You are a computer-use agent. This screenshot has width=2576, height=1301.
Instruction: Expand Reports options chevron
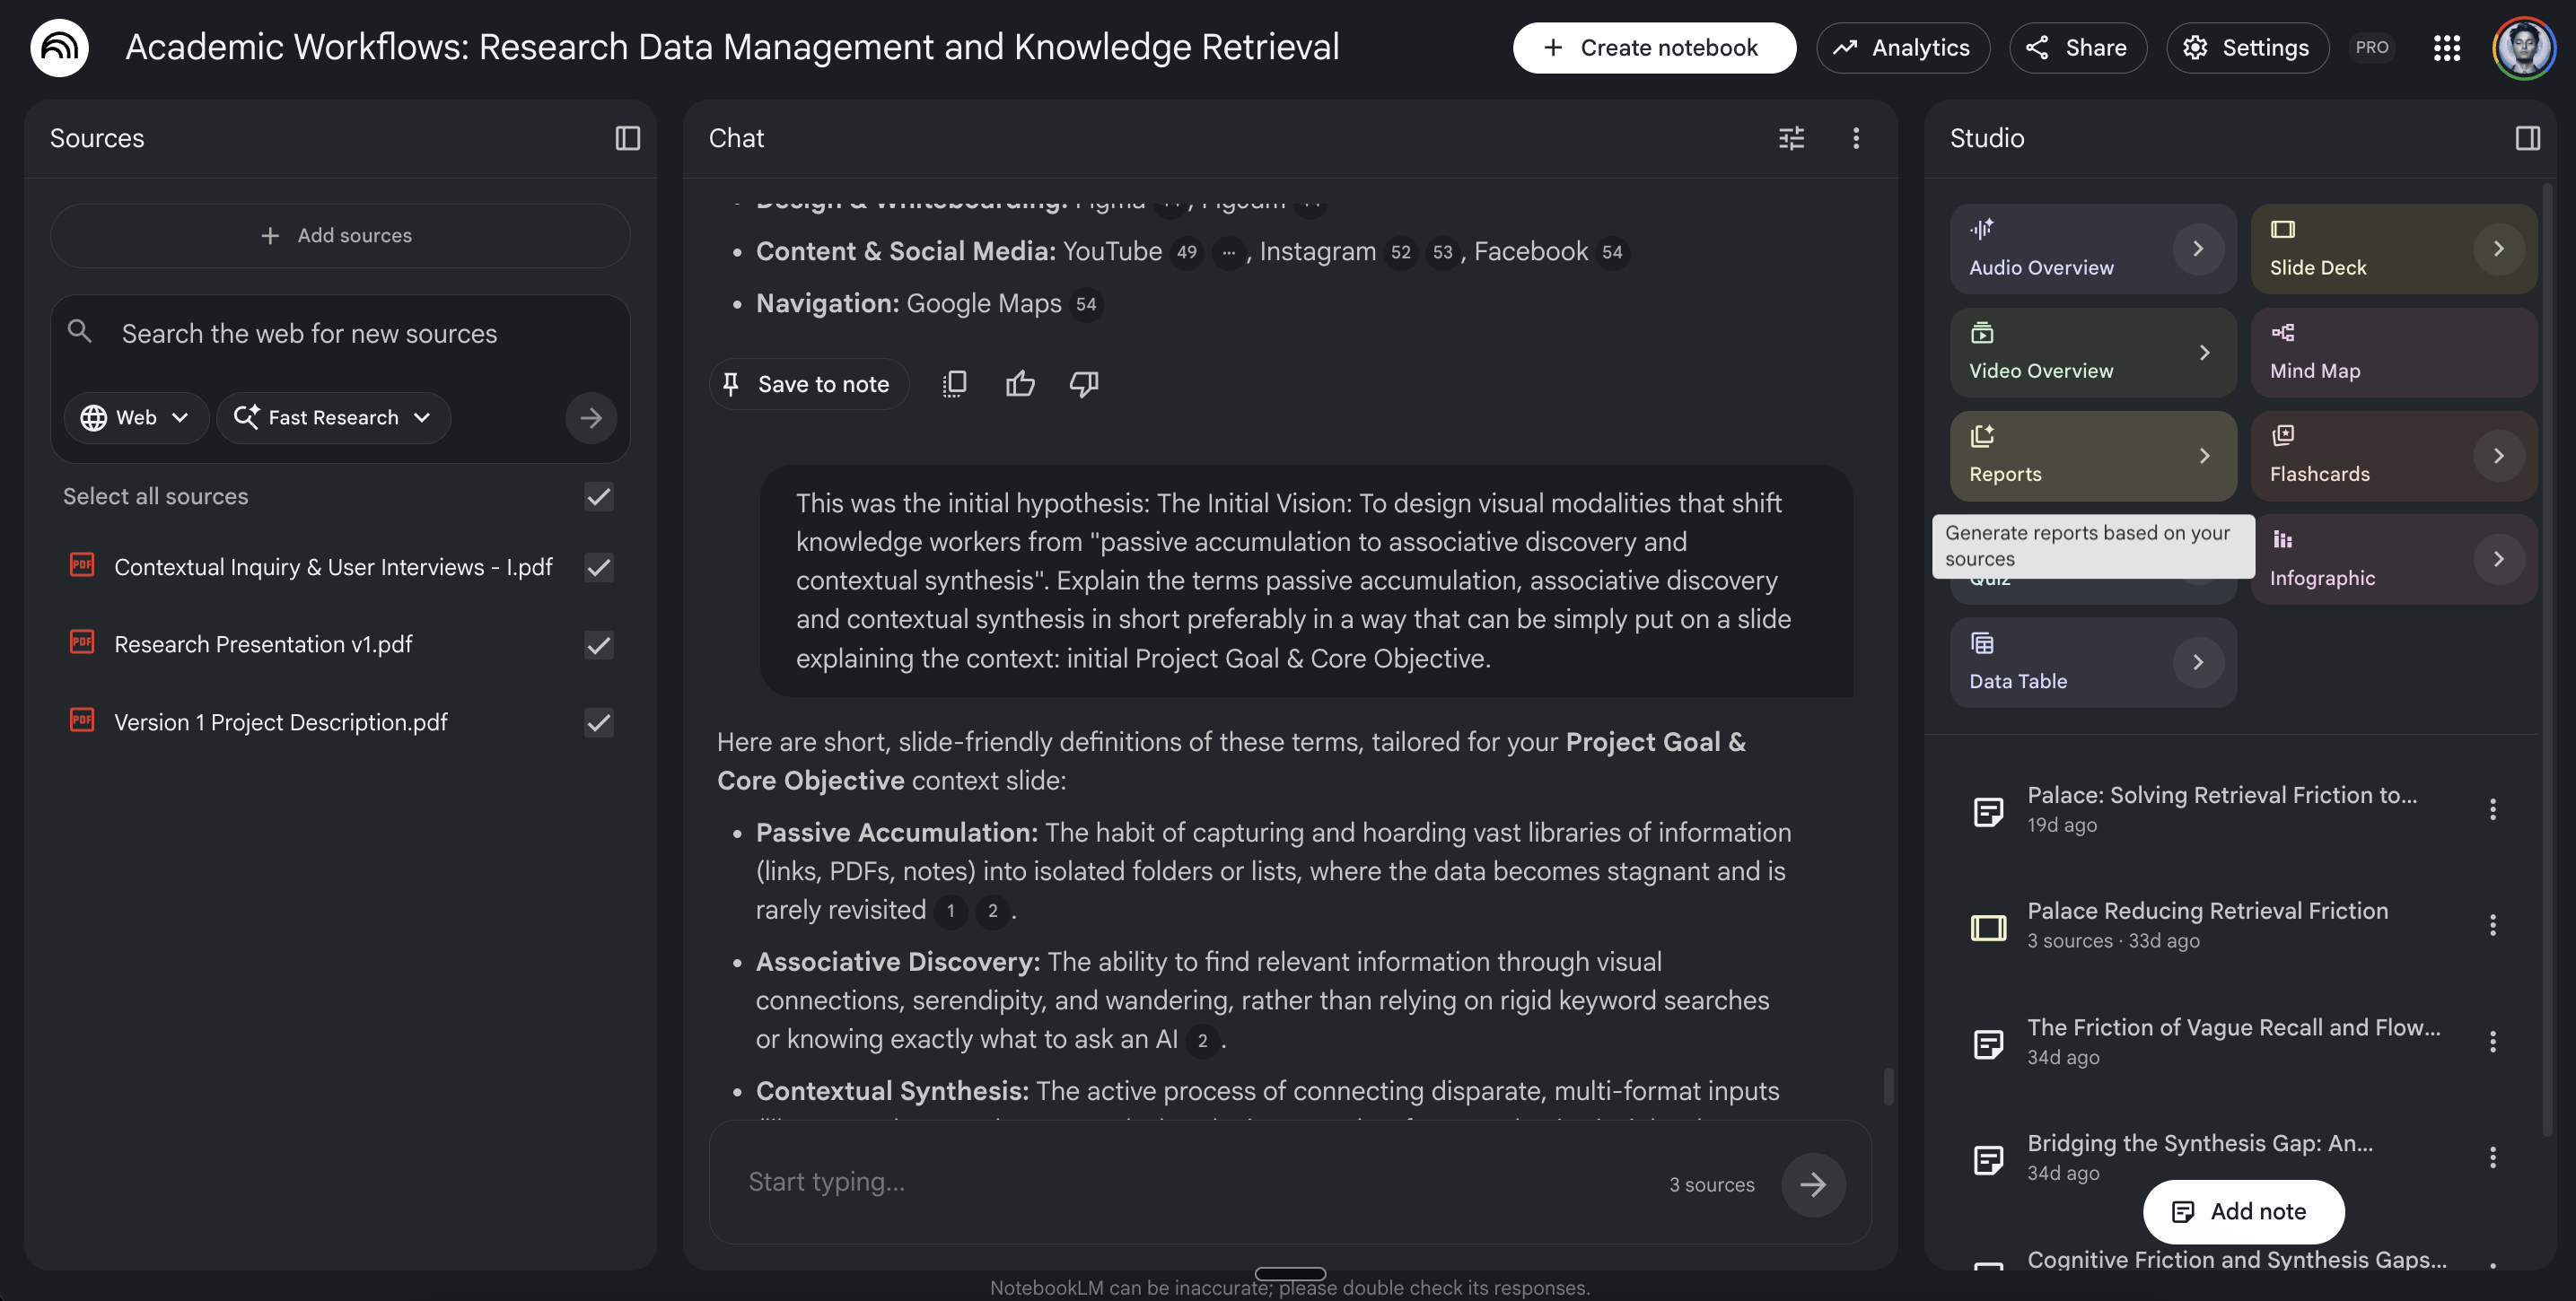click(2204, 456)
